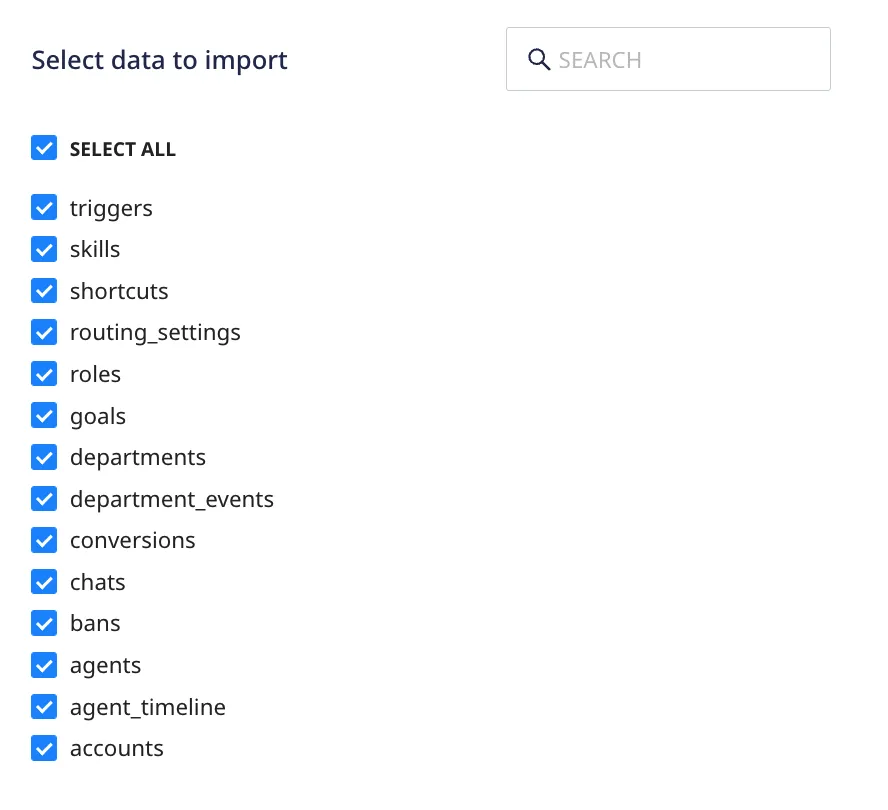
Task: Toggle the accounts checkbox
Action: click(x=44, y=748)
